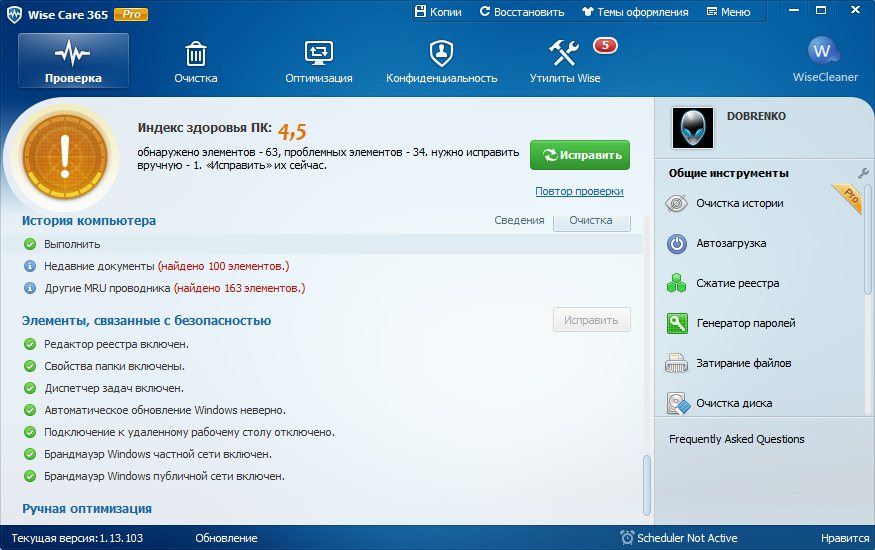Image resolution: width=875 pixels, height=550 pixels.
Task: Click check icon for Брандмауэр публичной сети
Action: [x=30, y=476]
